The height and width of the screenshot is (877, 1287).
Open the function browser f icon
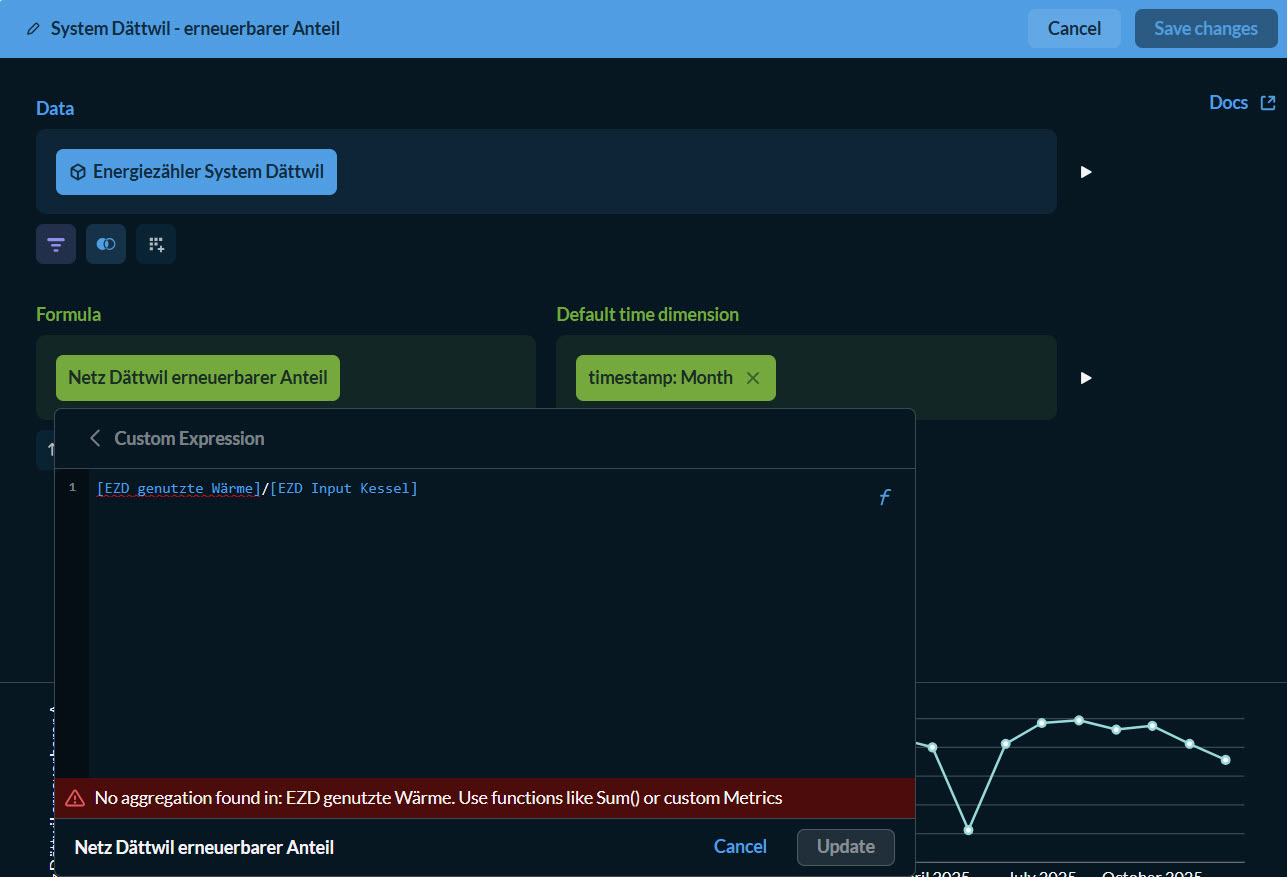(884, 498)
